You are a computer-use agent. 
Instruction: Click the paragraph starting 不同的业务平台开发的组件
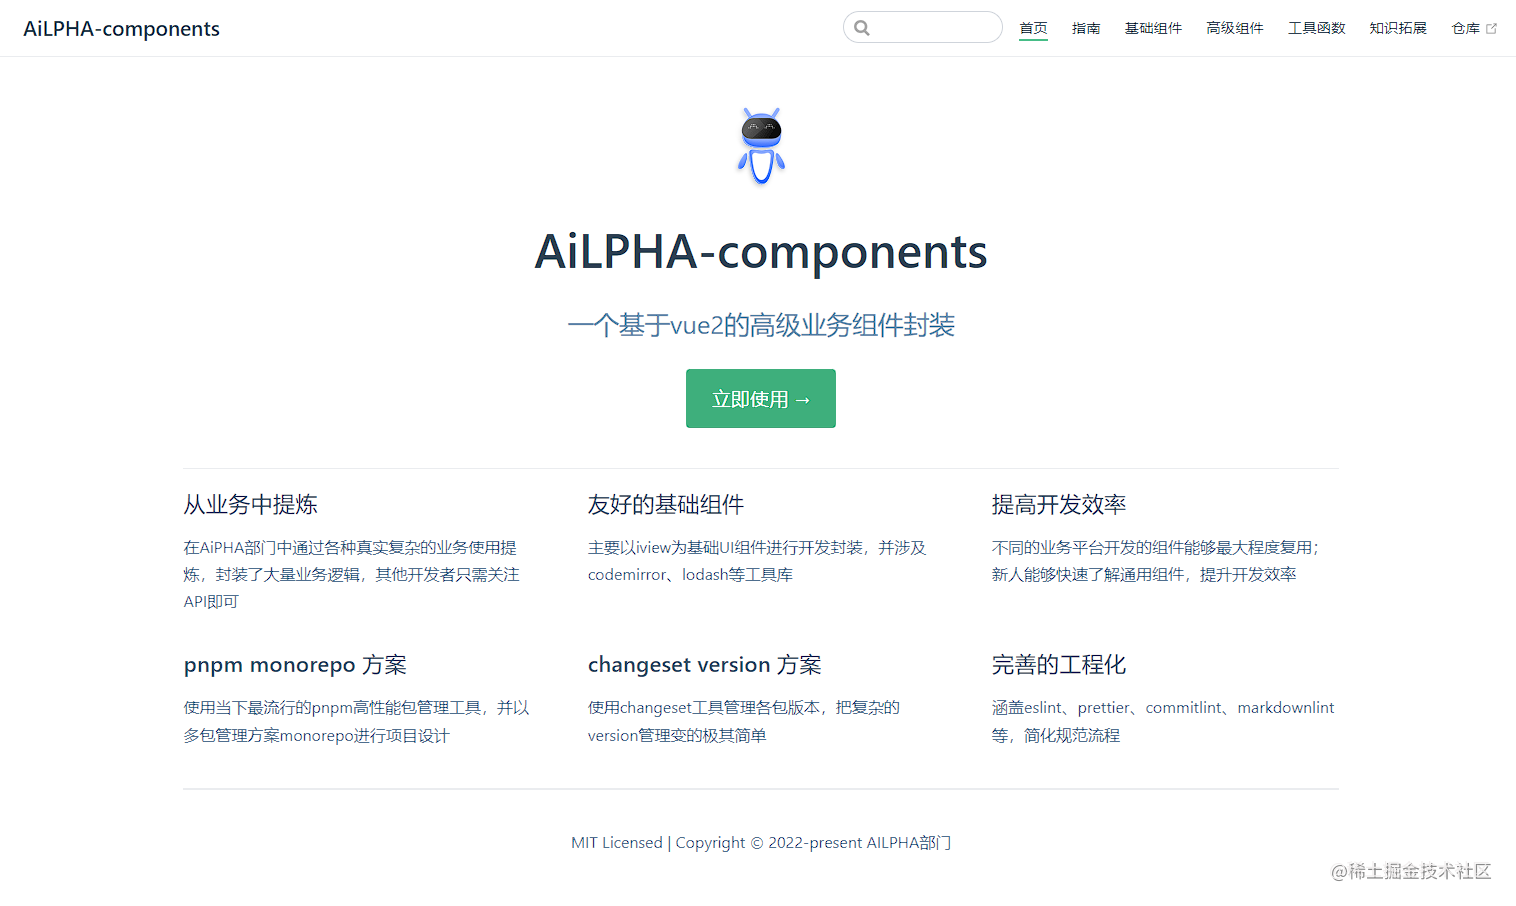pos(1156,561)
